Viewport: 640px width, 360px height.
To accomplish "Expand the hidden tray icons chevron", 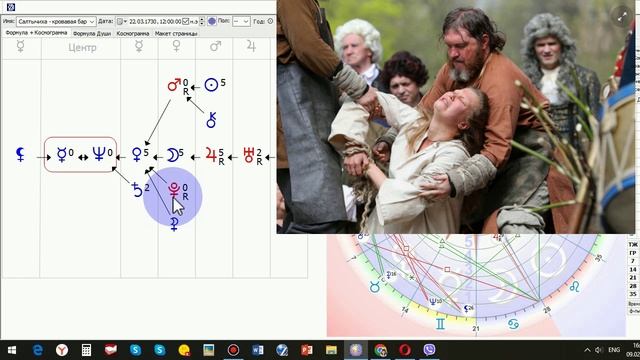I will (x=587, y=350).
